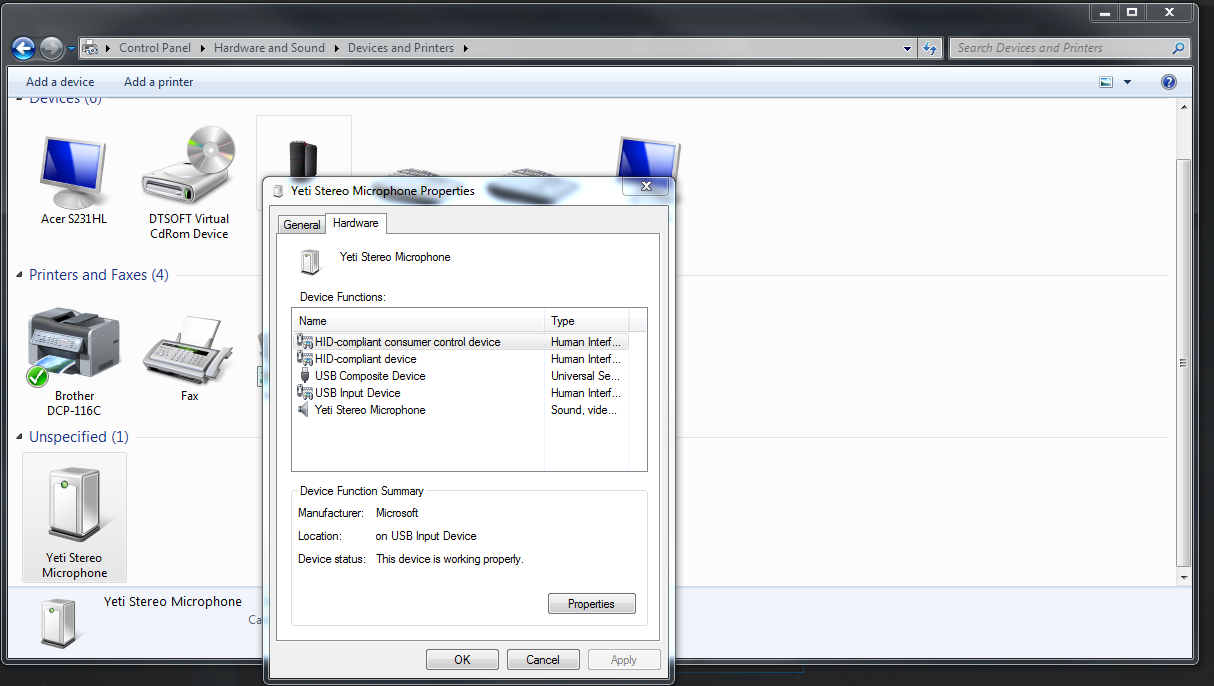Click the scrollbar down arrow in main window
Viewport: 1214px width, 686px height.
(1185, 578)
